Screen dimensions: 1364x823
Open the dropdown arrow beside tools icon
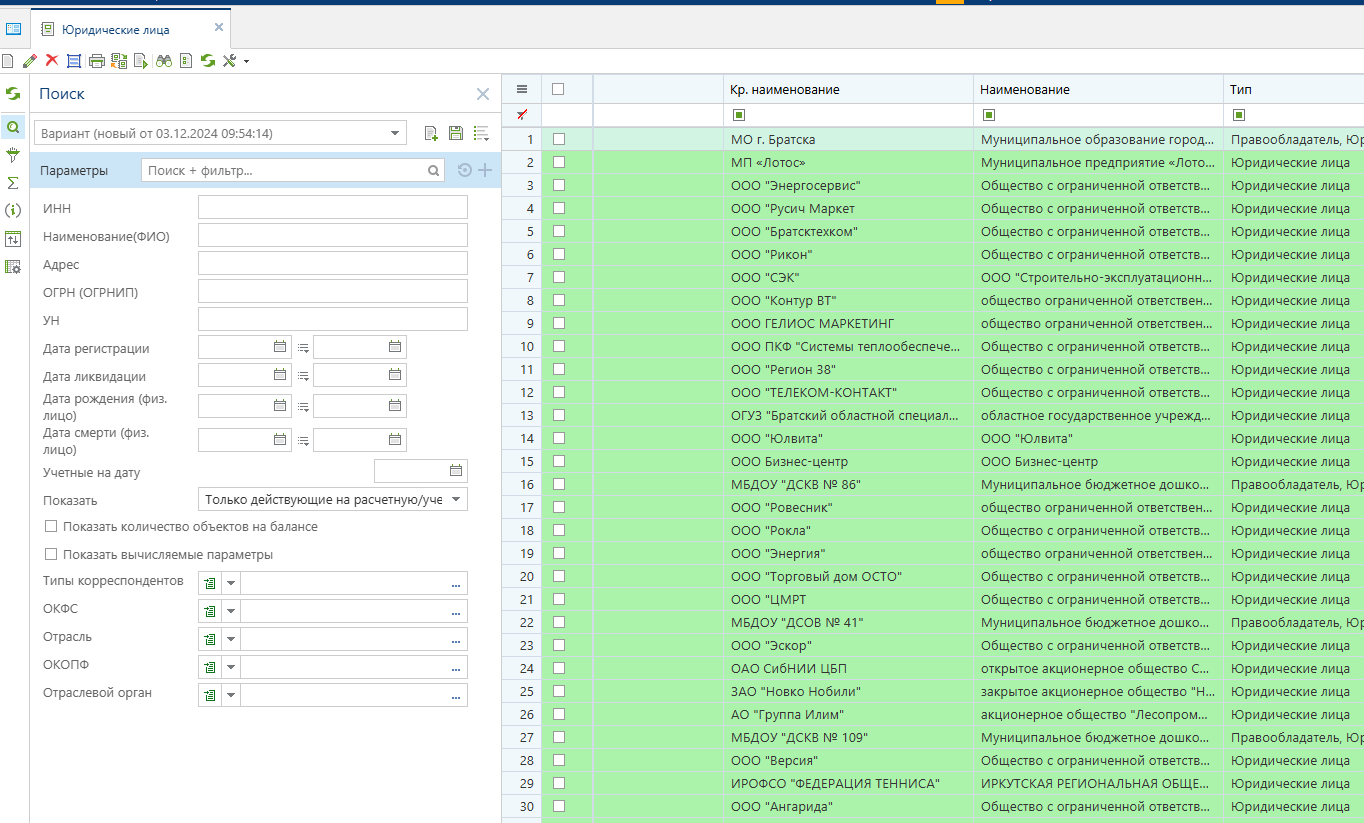coord(246,61)
